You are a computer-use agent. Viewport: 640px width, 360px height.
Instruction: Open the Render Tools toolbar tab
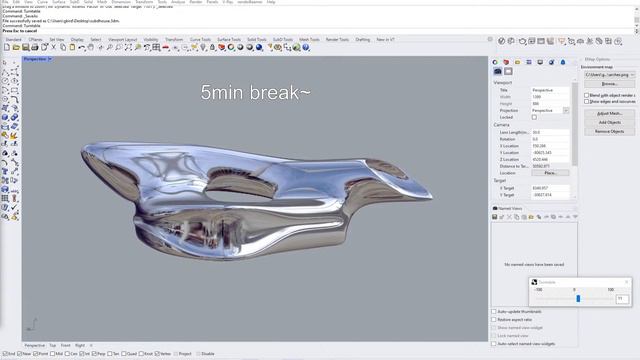coord(337,40)
